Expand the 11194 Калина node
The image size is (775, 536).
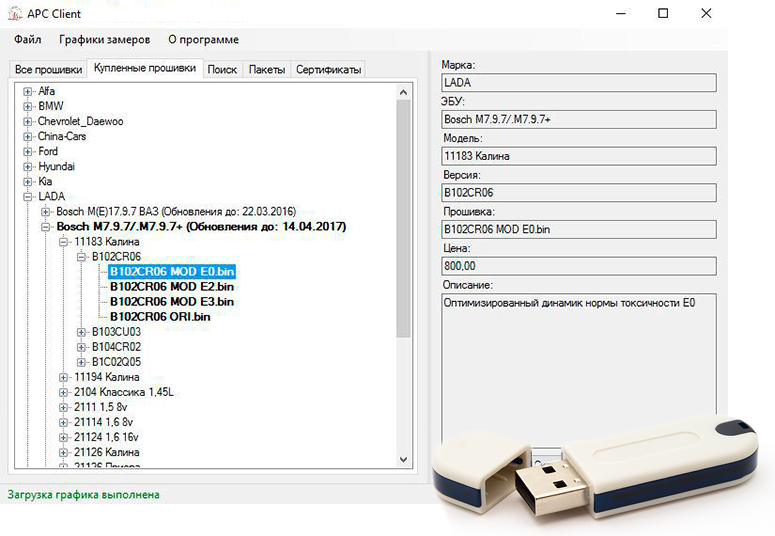[63, 378]
